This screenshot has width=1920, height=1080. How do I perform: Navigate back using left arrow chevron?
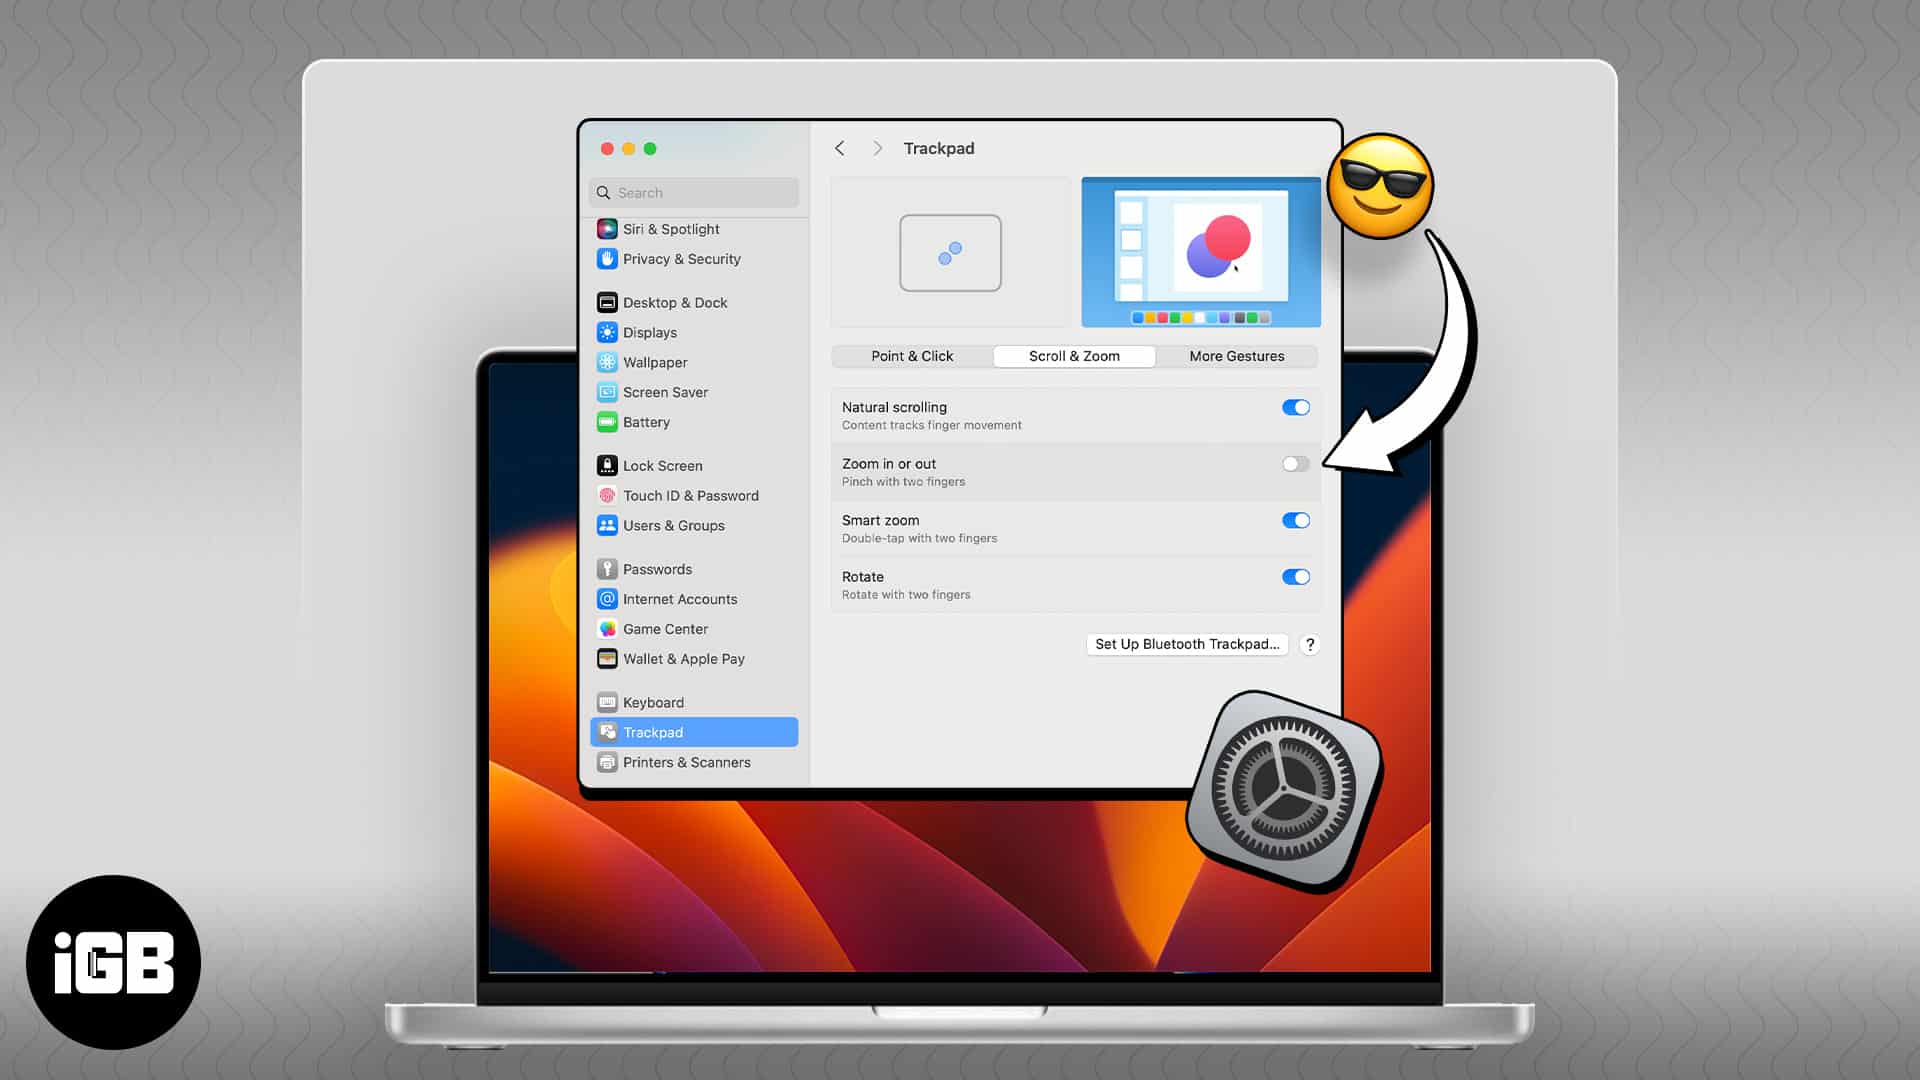tap(840, 146)
